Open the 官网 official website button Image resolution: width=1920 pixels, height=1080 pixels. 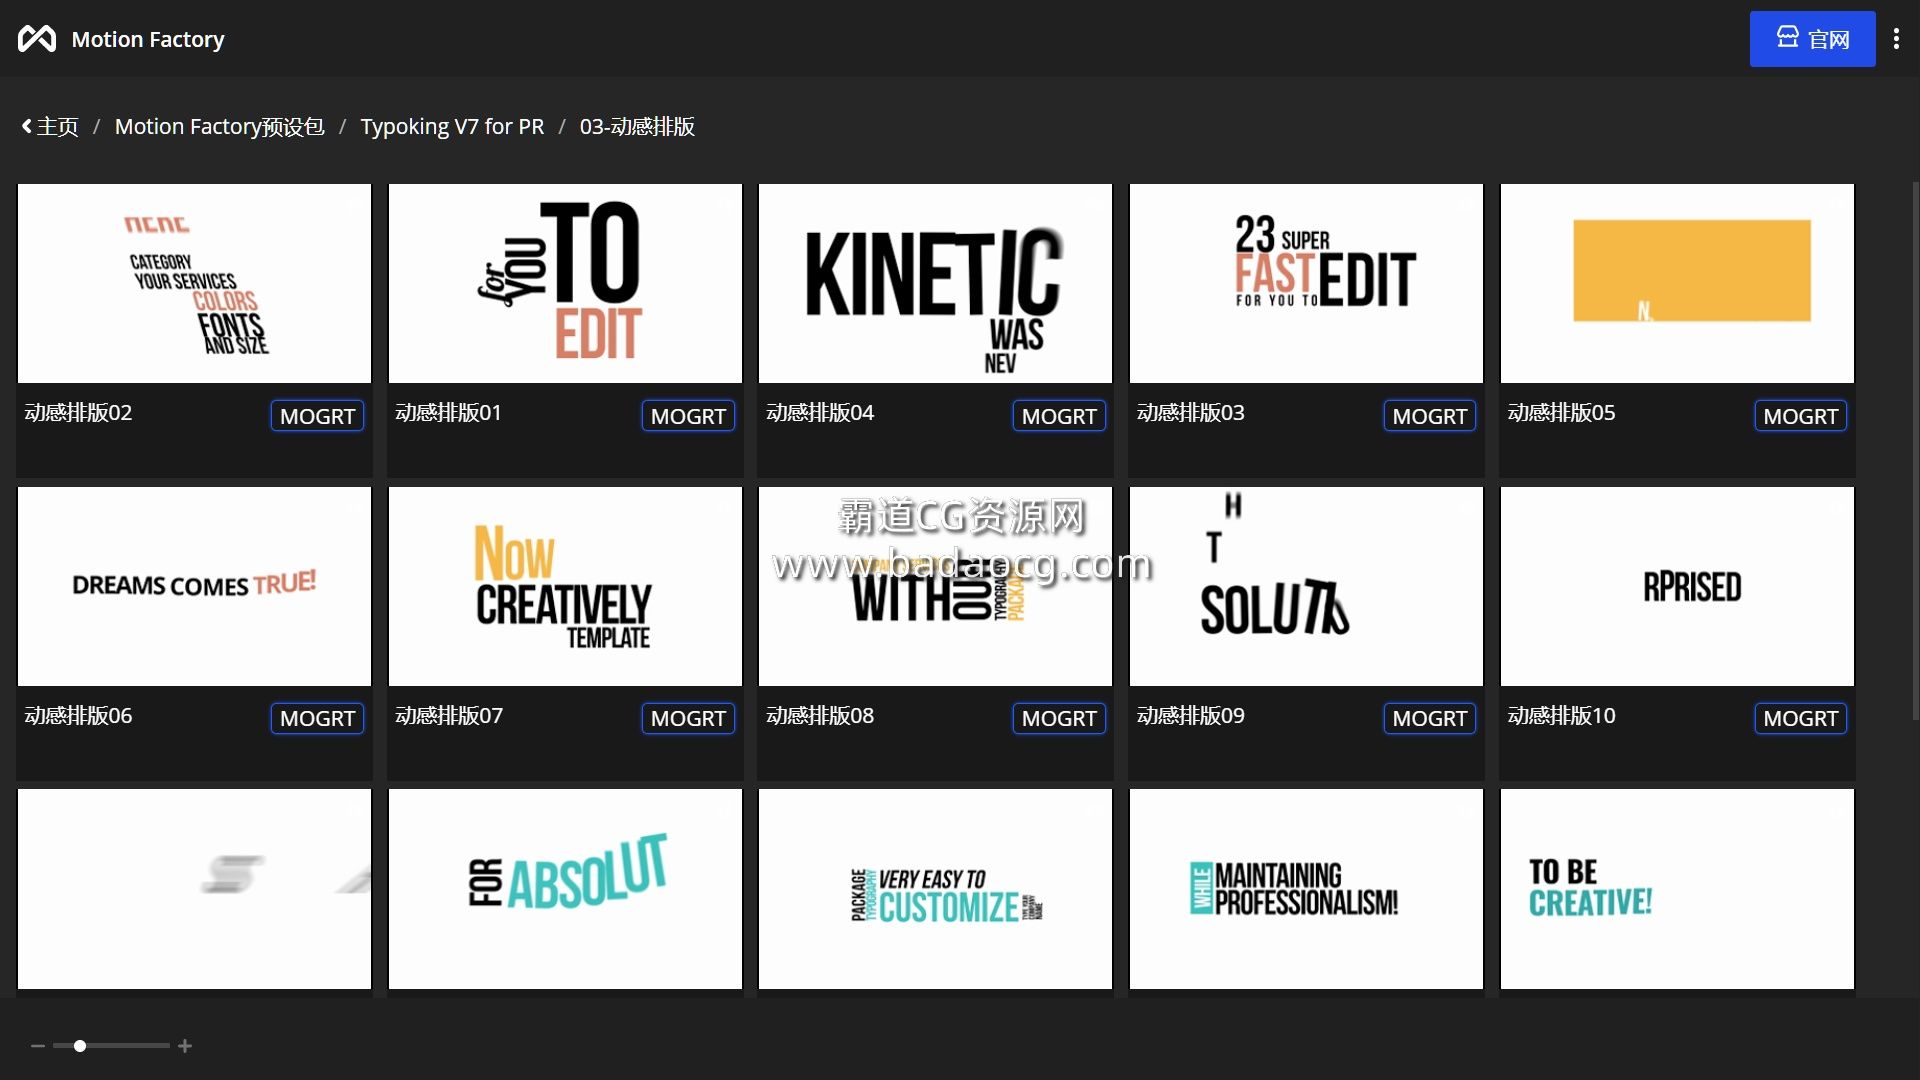1812,39
